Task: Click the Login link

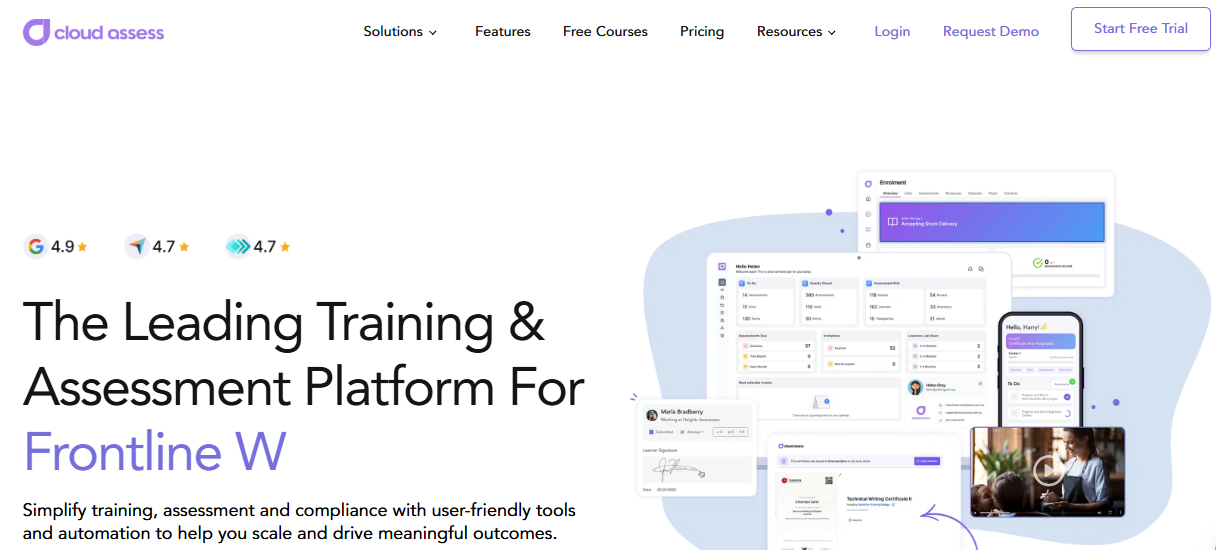Action: coord(892,31)
